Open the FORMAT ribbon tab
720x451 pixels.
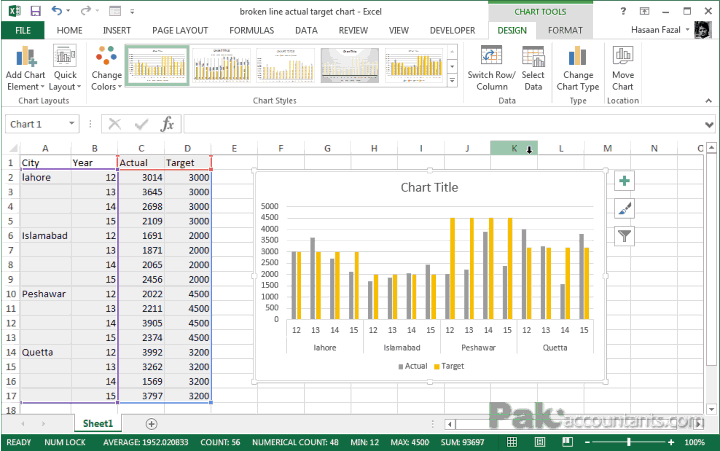(x=565, y=30)
